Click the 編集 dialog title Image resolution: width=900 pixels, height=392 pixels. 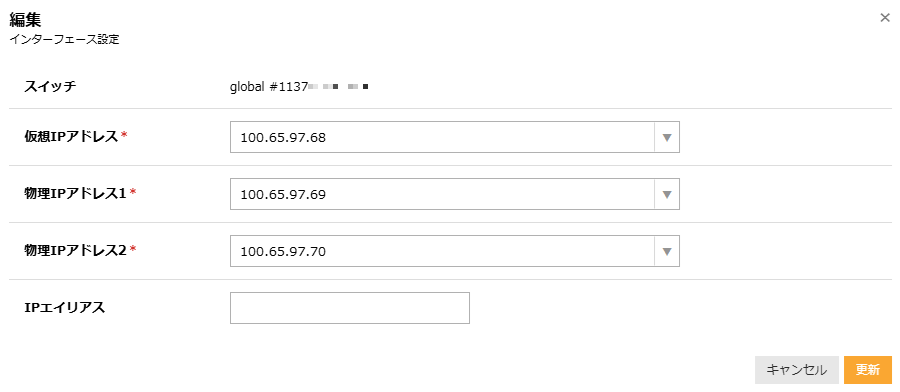[x=25, y=19]
